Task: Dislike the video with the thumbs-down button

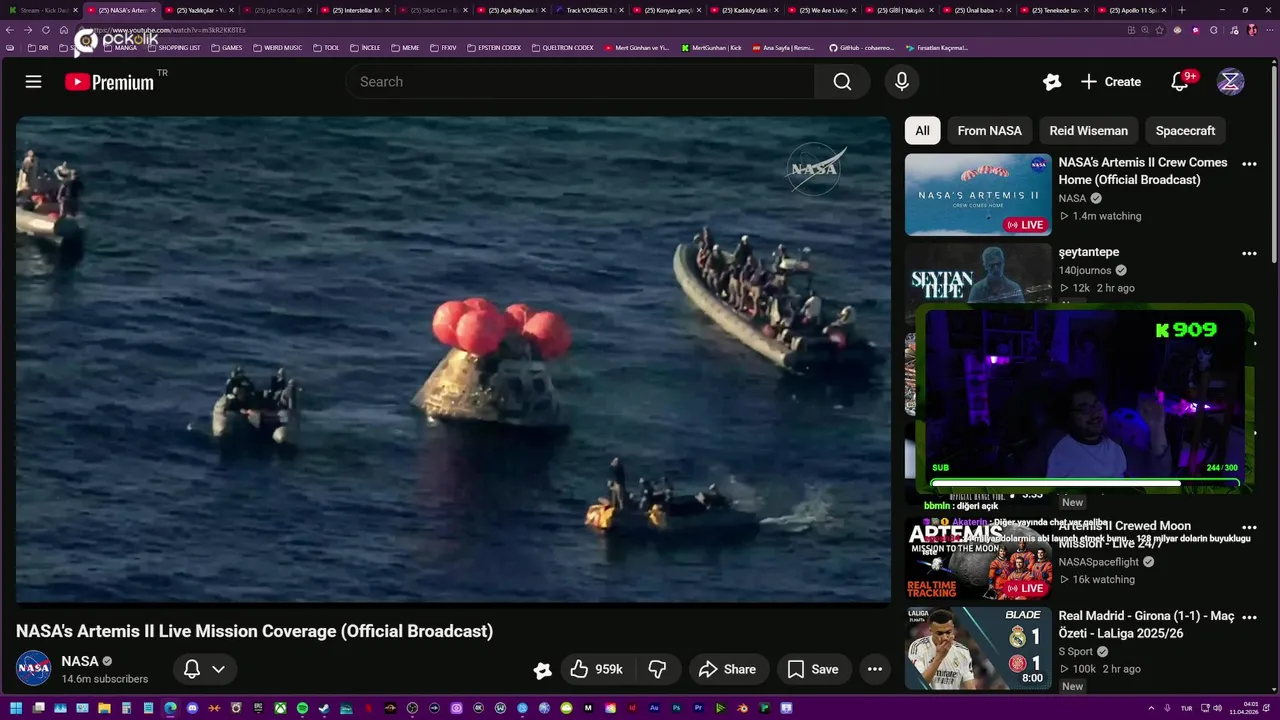Action: pos(657,669)
